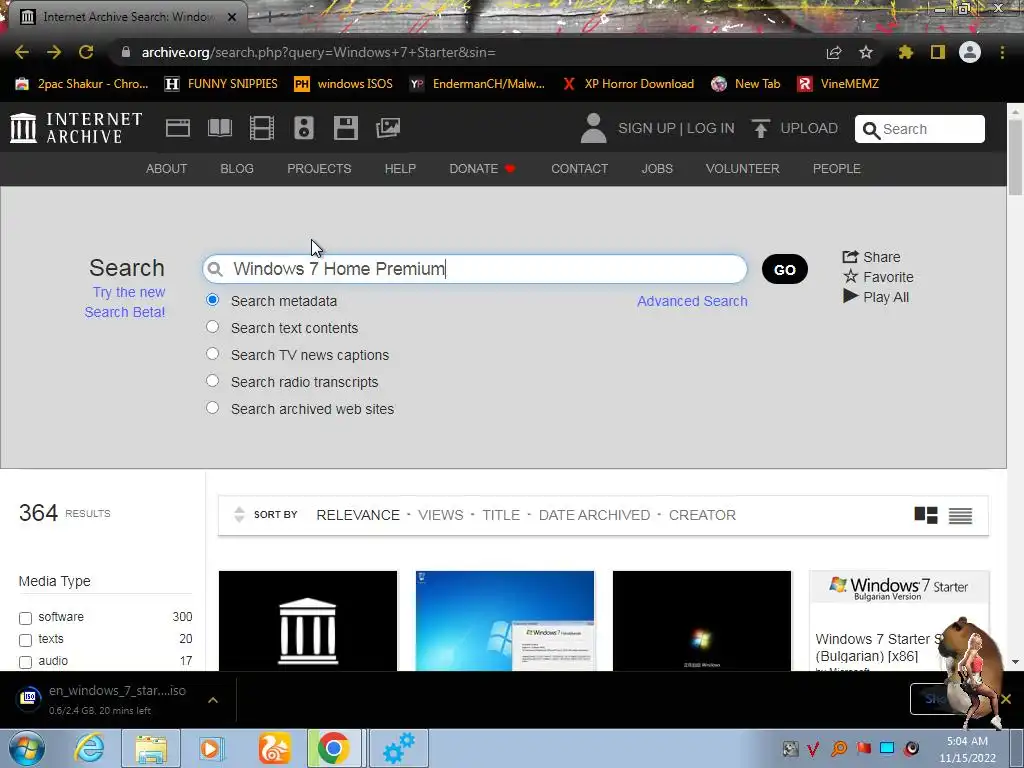The width and height of the screenshot is (1024, 768).
Task: Switch to tile grid view
Action: tap(925, 515)
